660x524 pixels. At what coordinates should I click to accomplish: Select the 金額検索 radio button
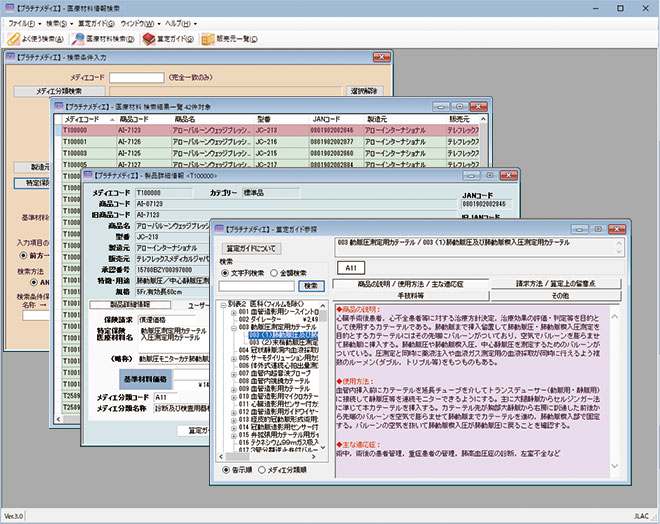click(x=274, y=273)
